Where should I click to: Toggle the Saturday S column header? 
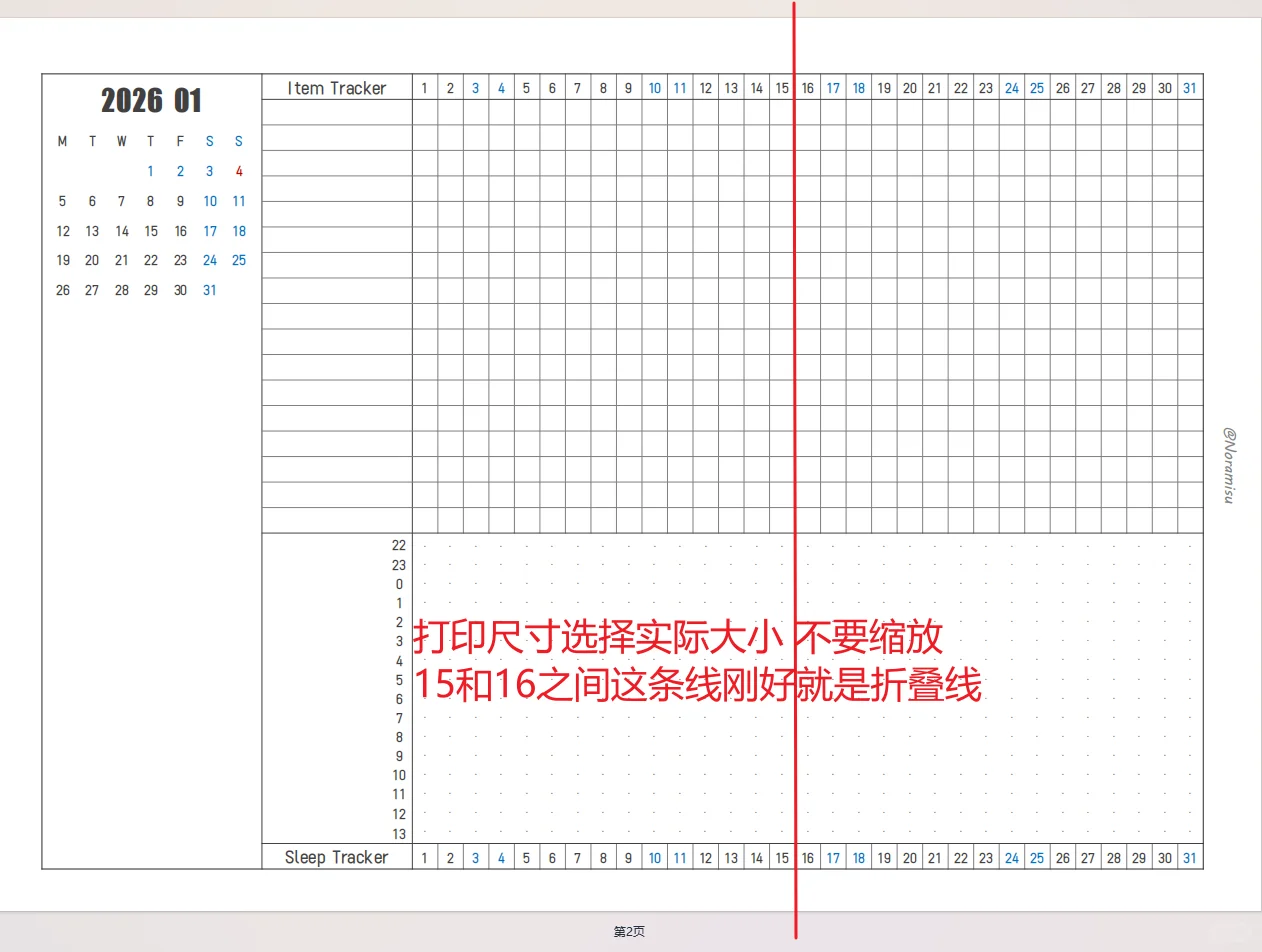click(x=209, y=141)
